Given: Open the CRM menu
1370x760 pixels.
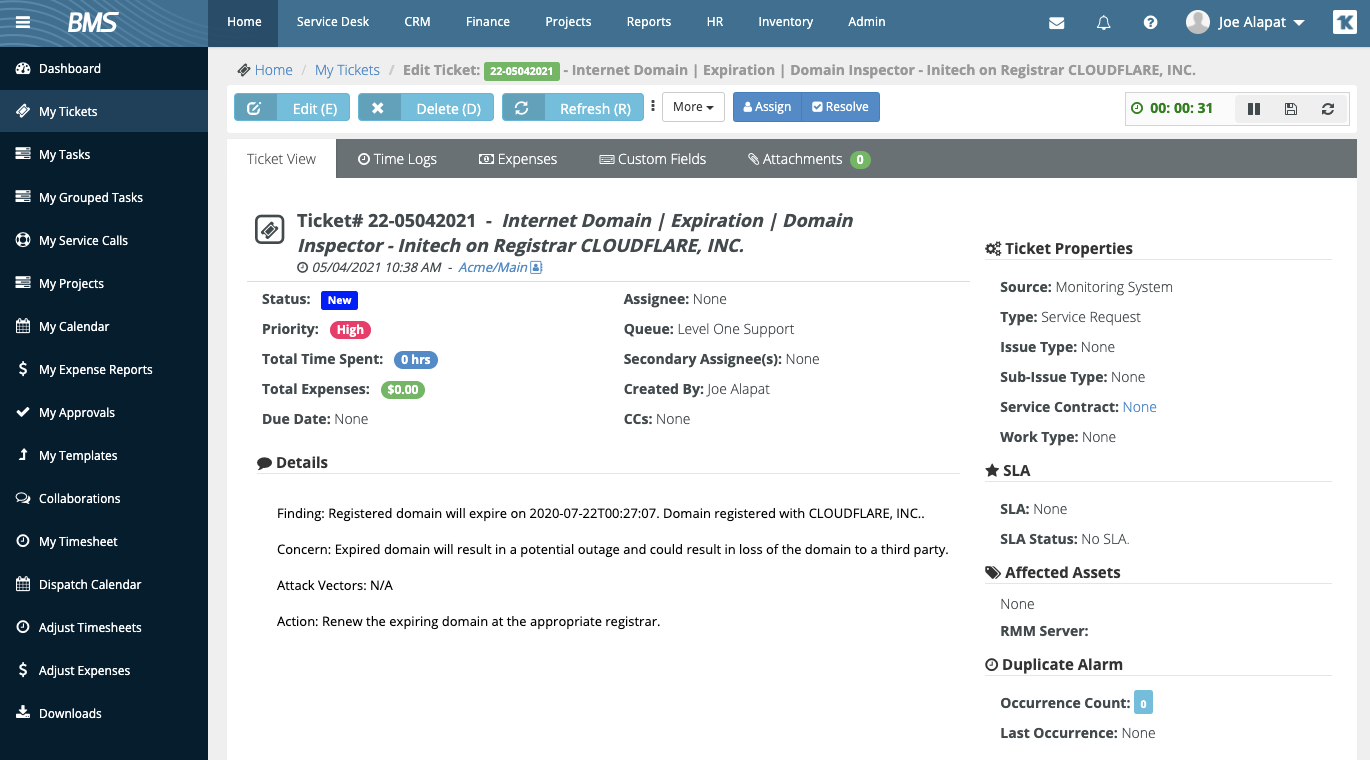Looking at the screenshot, I should (417, 22).
